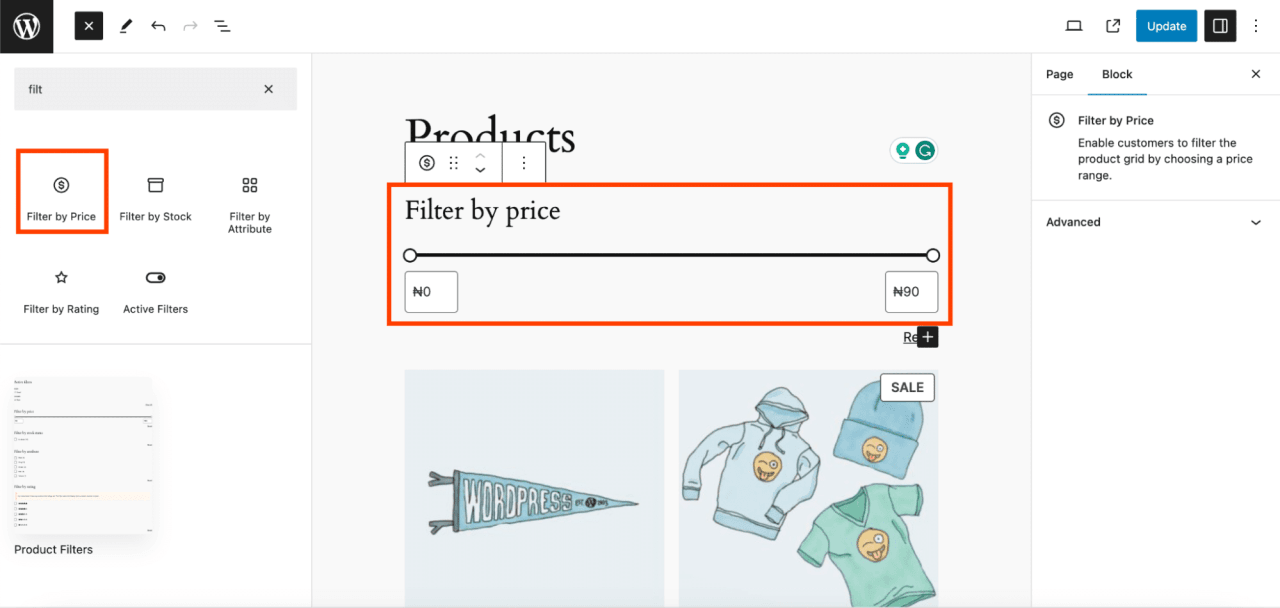
Task: Insert the Filter by Attribute block
Action: [x=250, y=204]
